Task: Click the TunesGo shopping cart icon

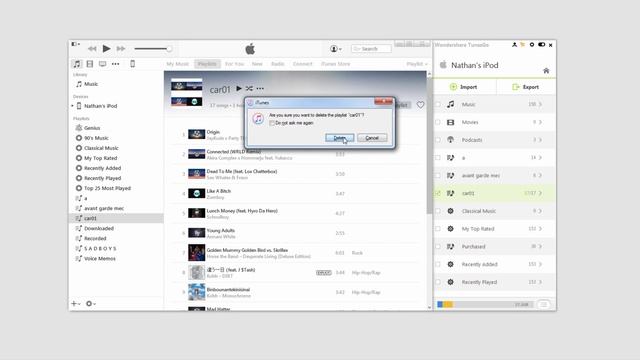Action: [x=522, y=45]
